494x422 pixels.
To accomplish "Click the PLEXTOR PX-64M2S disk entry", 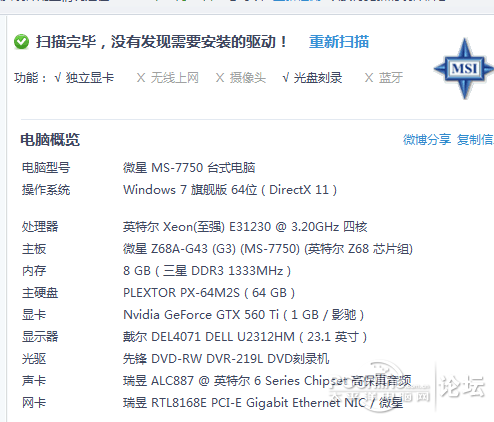I will click(x=209, y=293).
